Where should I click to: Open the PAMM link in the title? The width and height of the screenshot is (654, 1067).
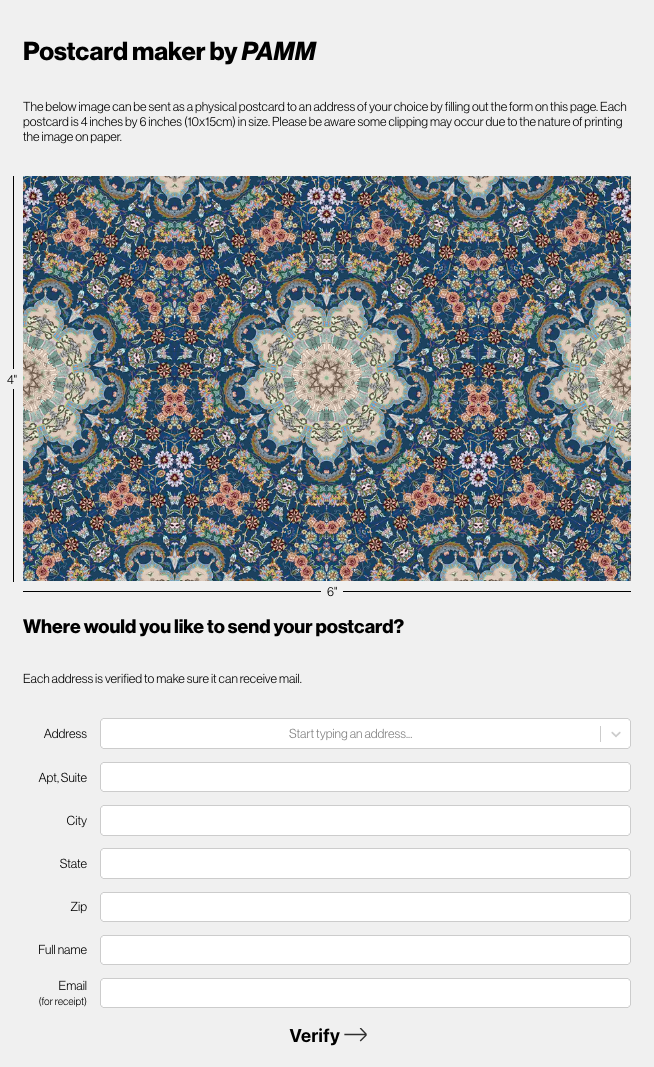tap(279, 52)
